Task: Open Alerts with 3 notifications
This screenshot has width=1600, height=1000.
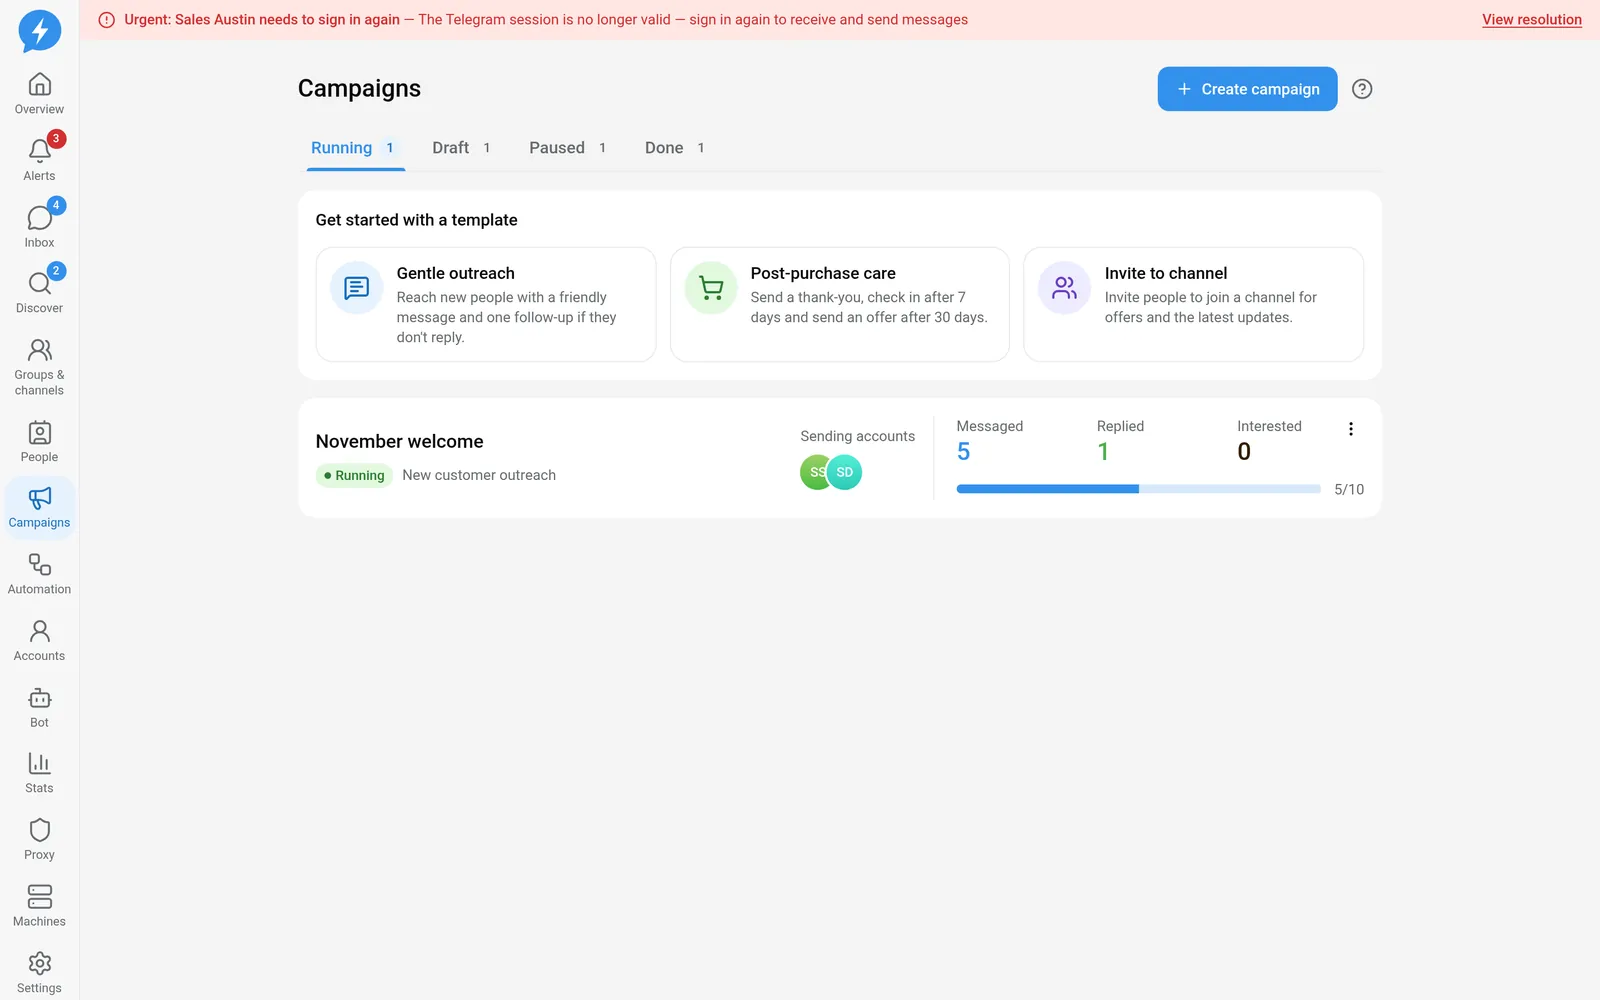Action: [x=39, y=160]
